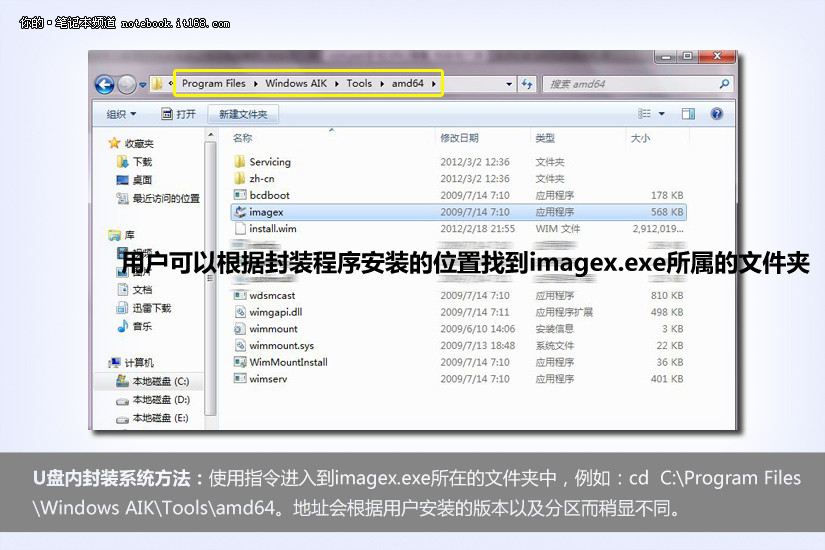
Task: Open view options dropdown arrow
Action: pos(661,114)
